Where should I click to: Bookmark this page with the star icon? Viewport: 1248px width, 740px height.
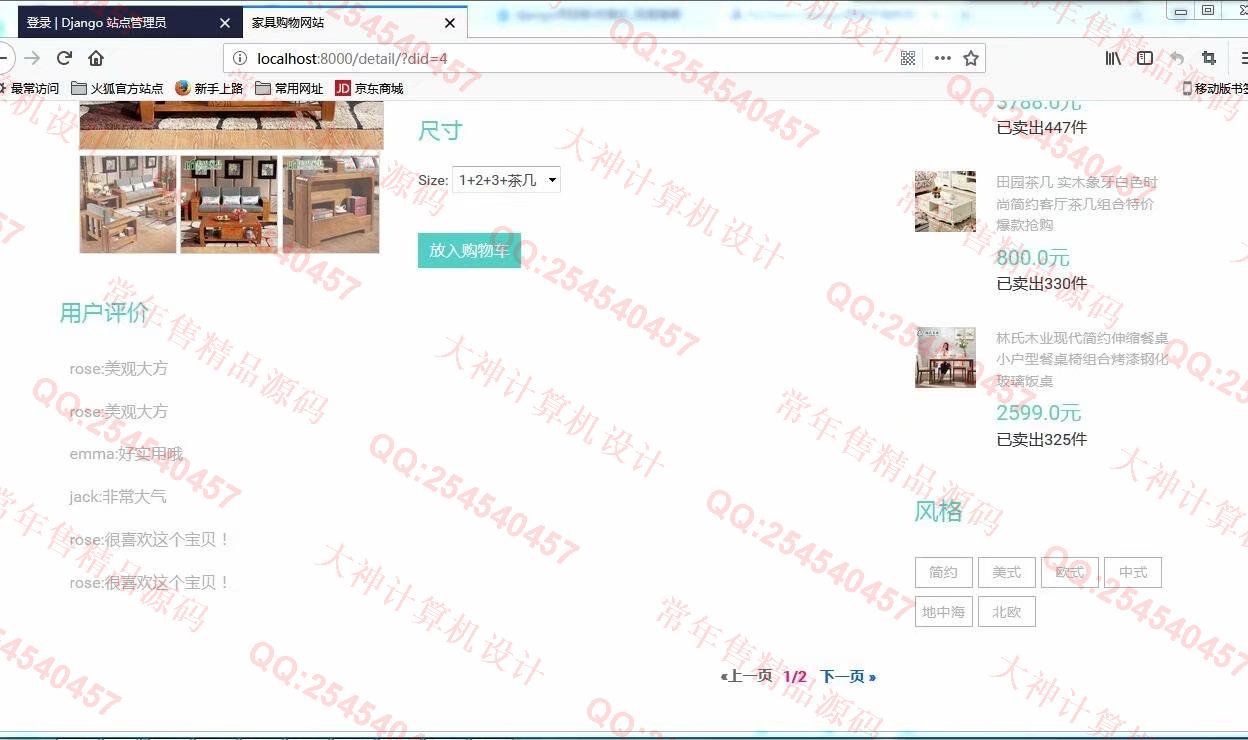pos(970,58)
